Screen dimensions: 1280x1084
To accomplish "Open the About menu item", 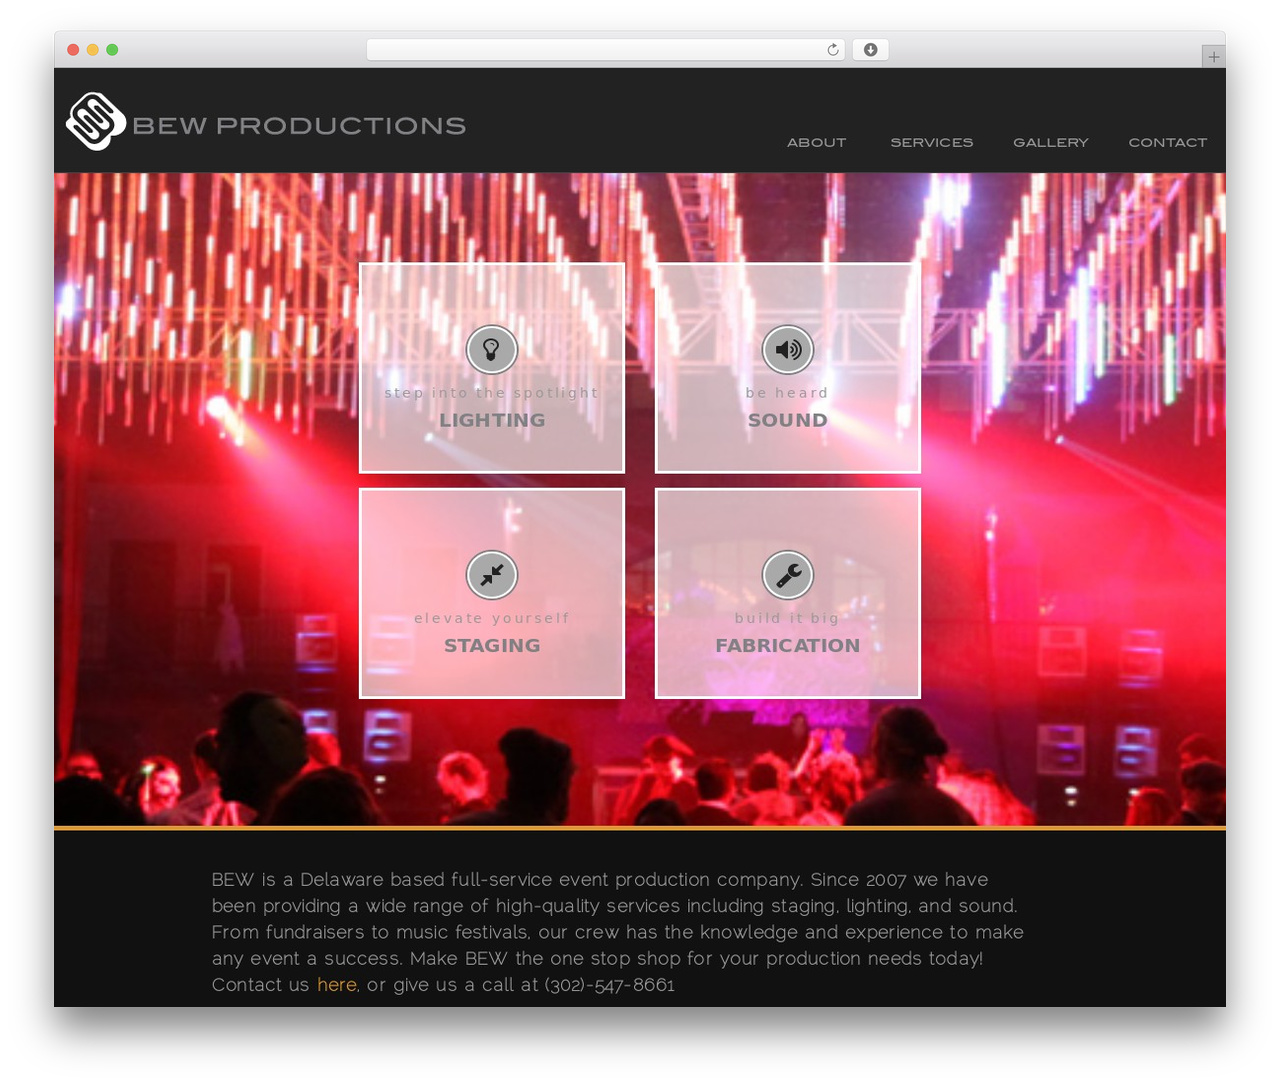I will click(x=817, y=143).
